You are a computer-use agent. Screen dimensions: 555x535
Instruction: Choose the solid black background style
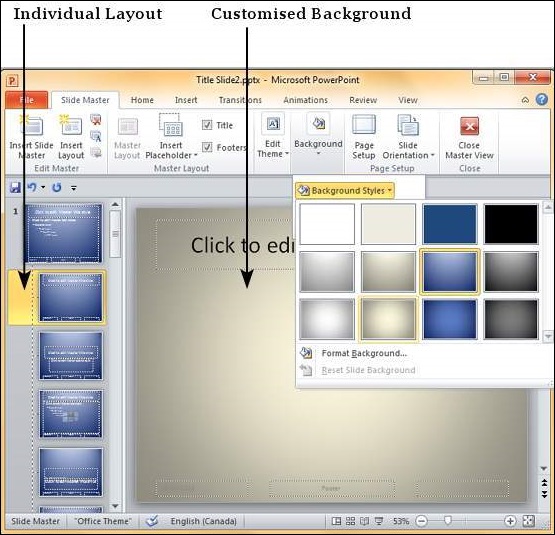511,224
